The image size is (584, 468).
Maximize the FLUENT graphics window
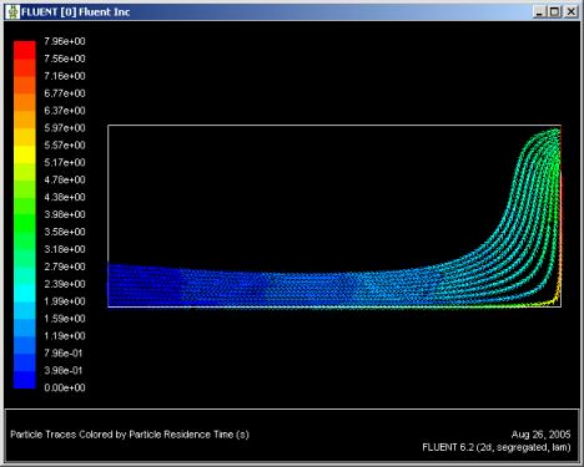[555, 12]
